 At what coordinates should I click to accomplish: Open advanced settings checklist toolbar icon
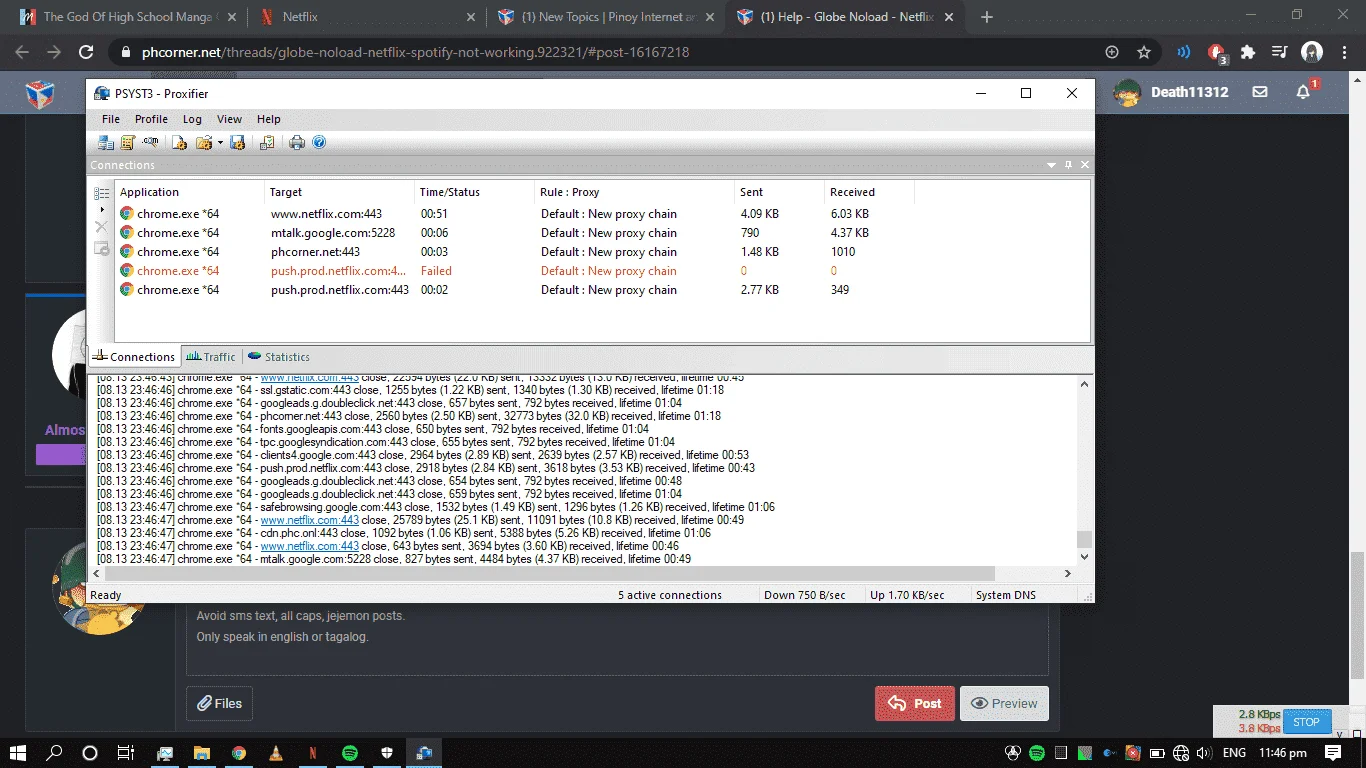pos(267,143)
